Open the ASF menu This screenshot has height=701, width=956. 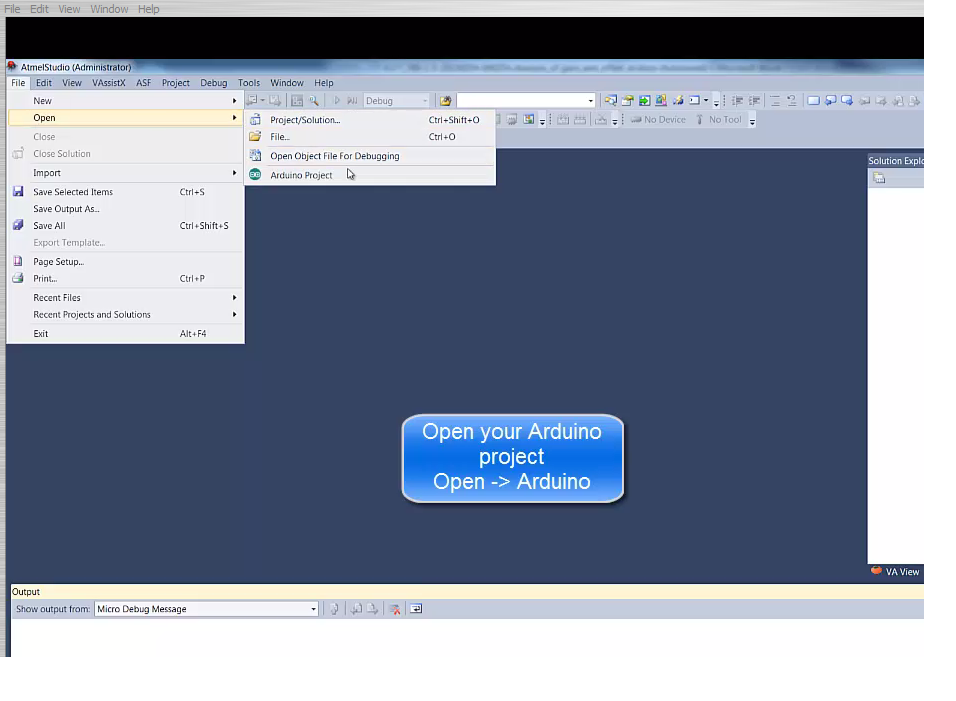143,83
